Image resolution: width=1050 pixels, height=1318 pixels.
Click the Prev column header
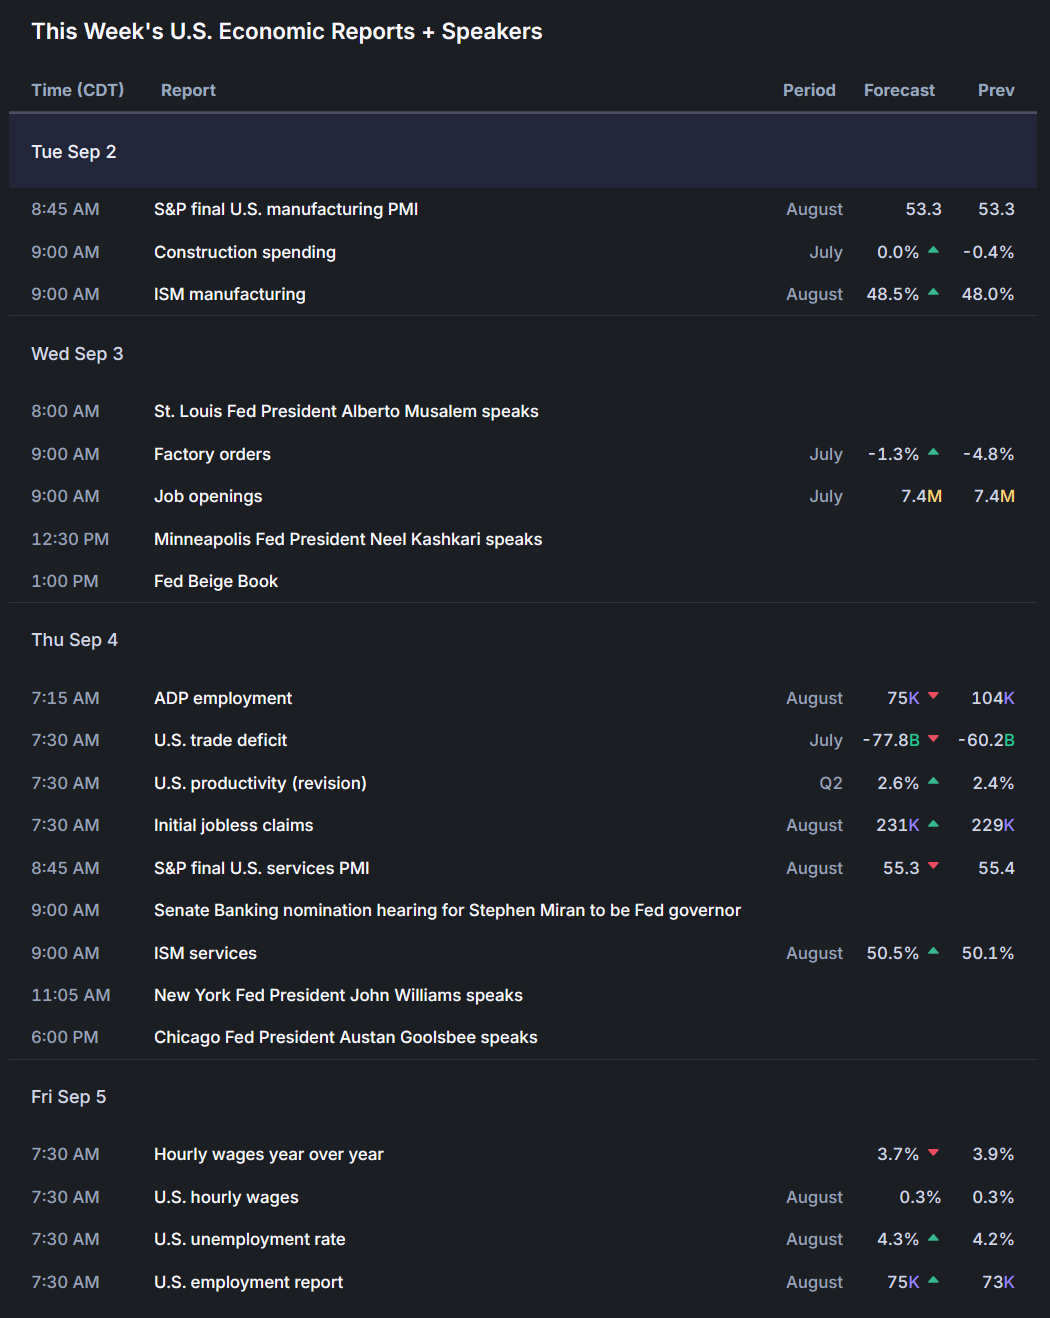point(996,90)
